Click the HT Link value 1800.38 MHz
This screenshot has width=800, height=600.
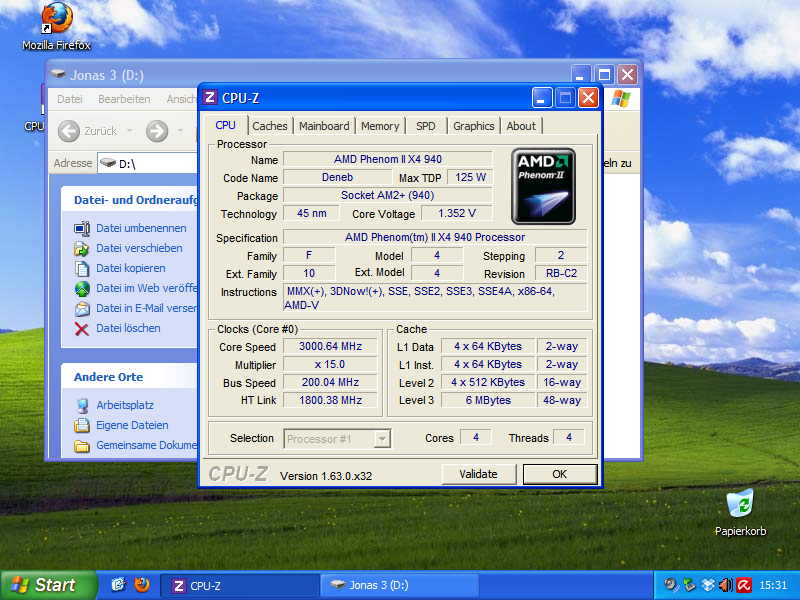coord(330,401)
